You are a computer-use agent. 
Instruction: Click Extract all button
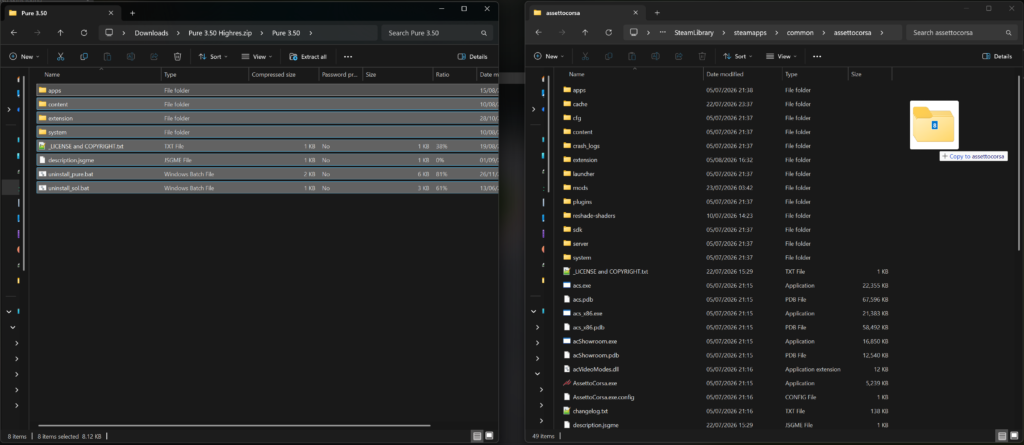pyautogui.click(x=308, y=57)
